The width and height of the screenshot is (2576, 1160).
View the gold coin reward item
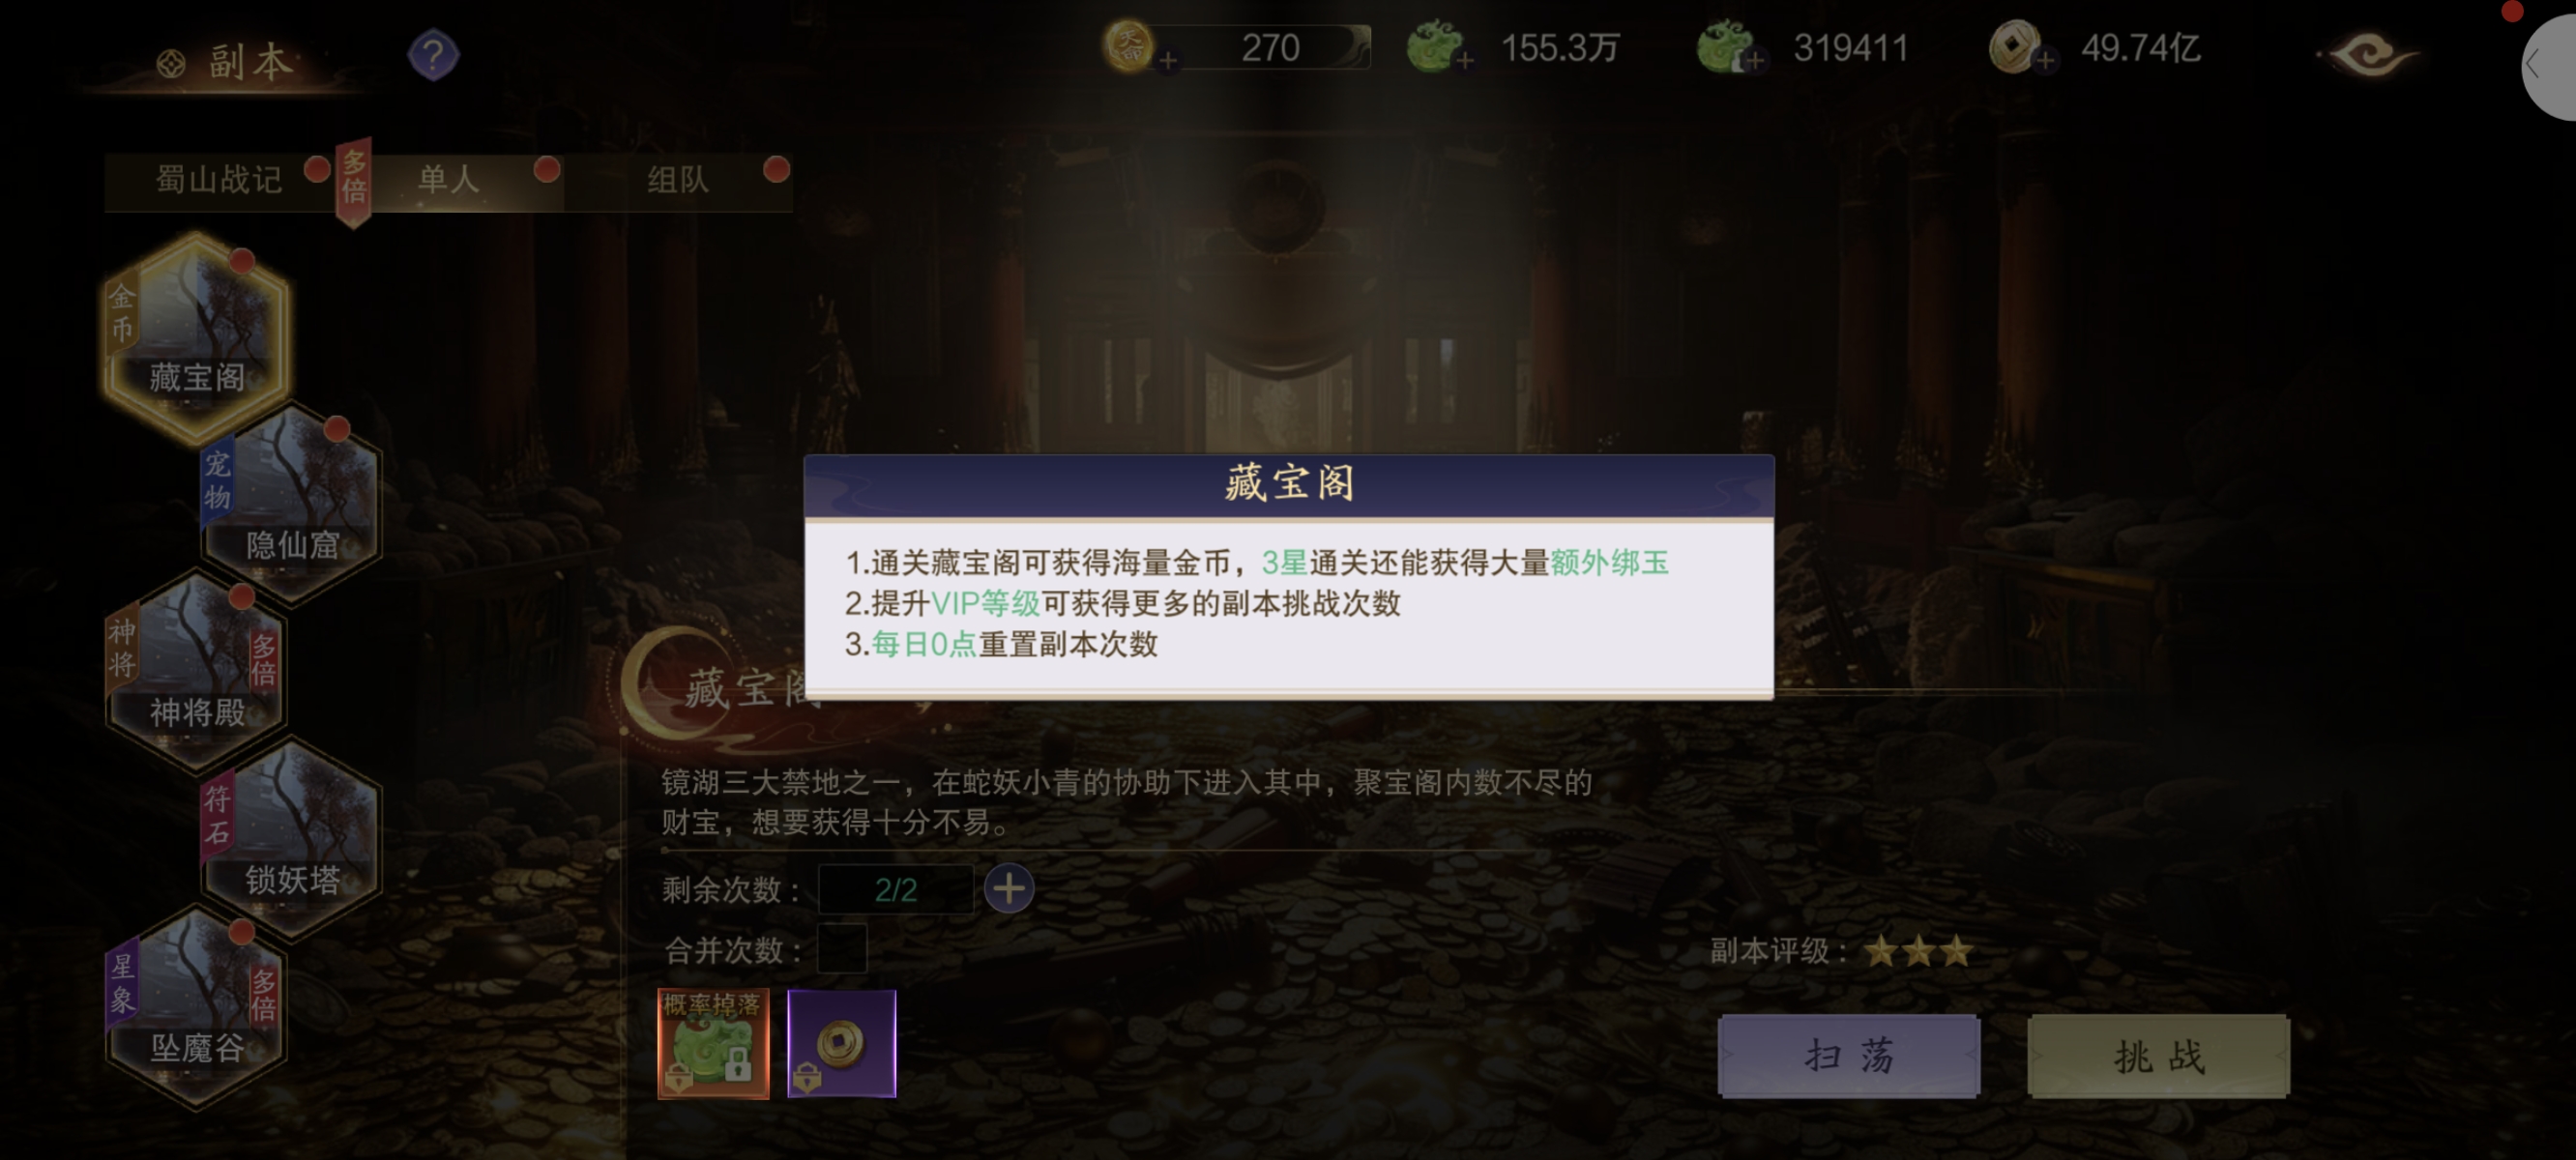pos(841,1043)
